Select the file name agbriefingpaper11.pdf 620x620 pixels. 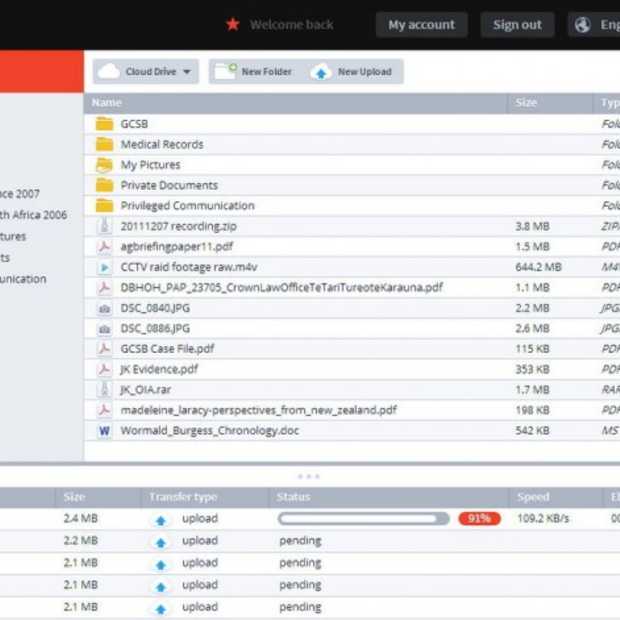[177, 247]
